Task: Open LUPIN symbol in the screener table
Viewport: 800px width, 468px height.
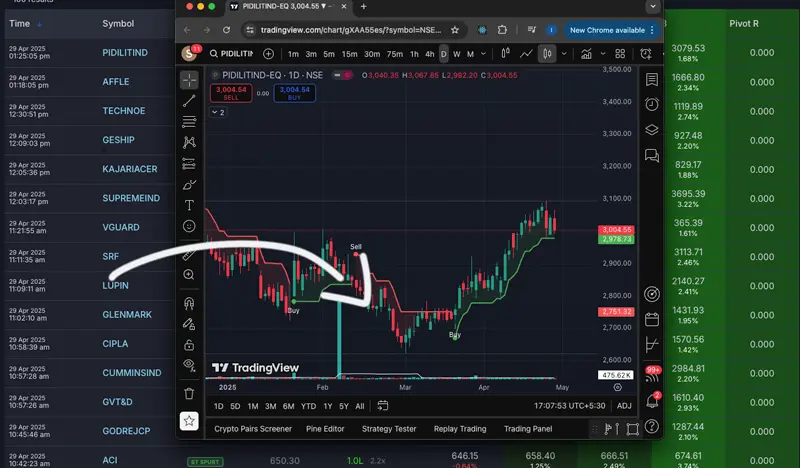Action: point(115,285)
